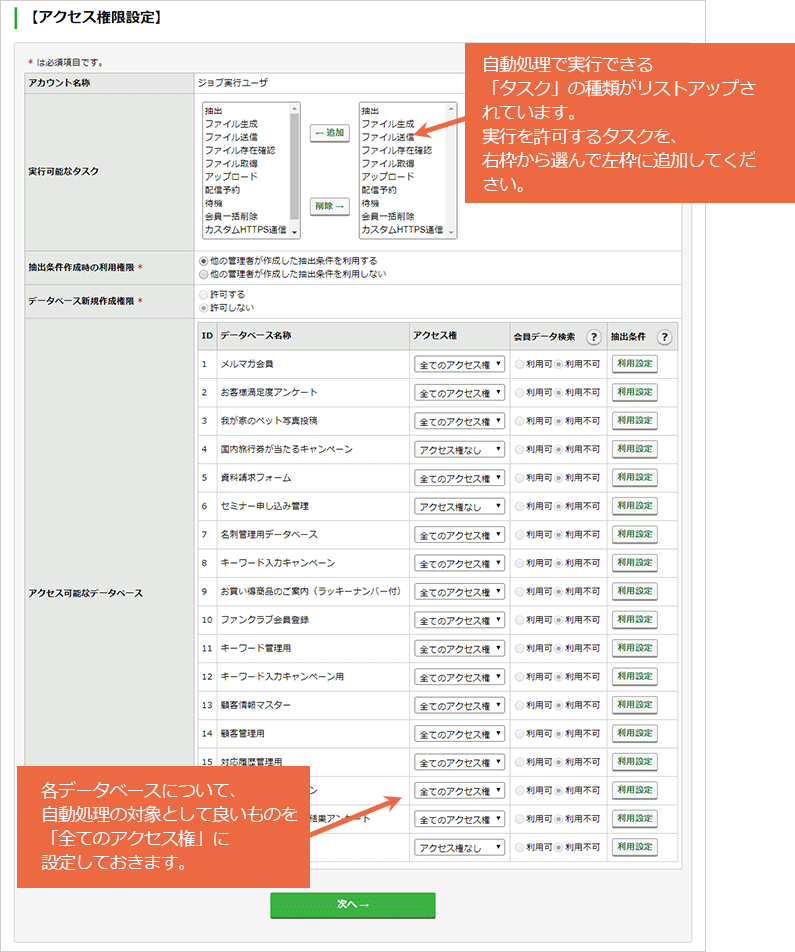Open access dropdown for 我が家のペット写真投稿
This screenshot has width=795, height=952.
(460, 421)
